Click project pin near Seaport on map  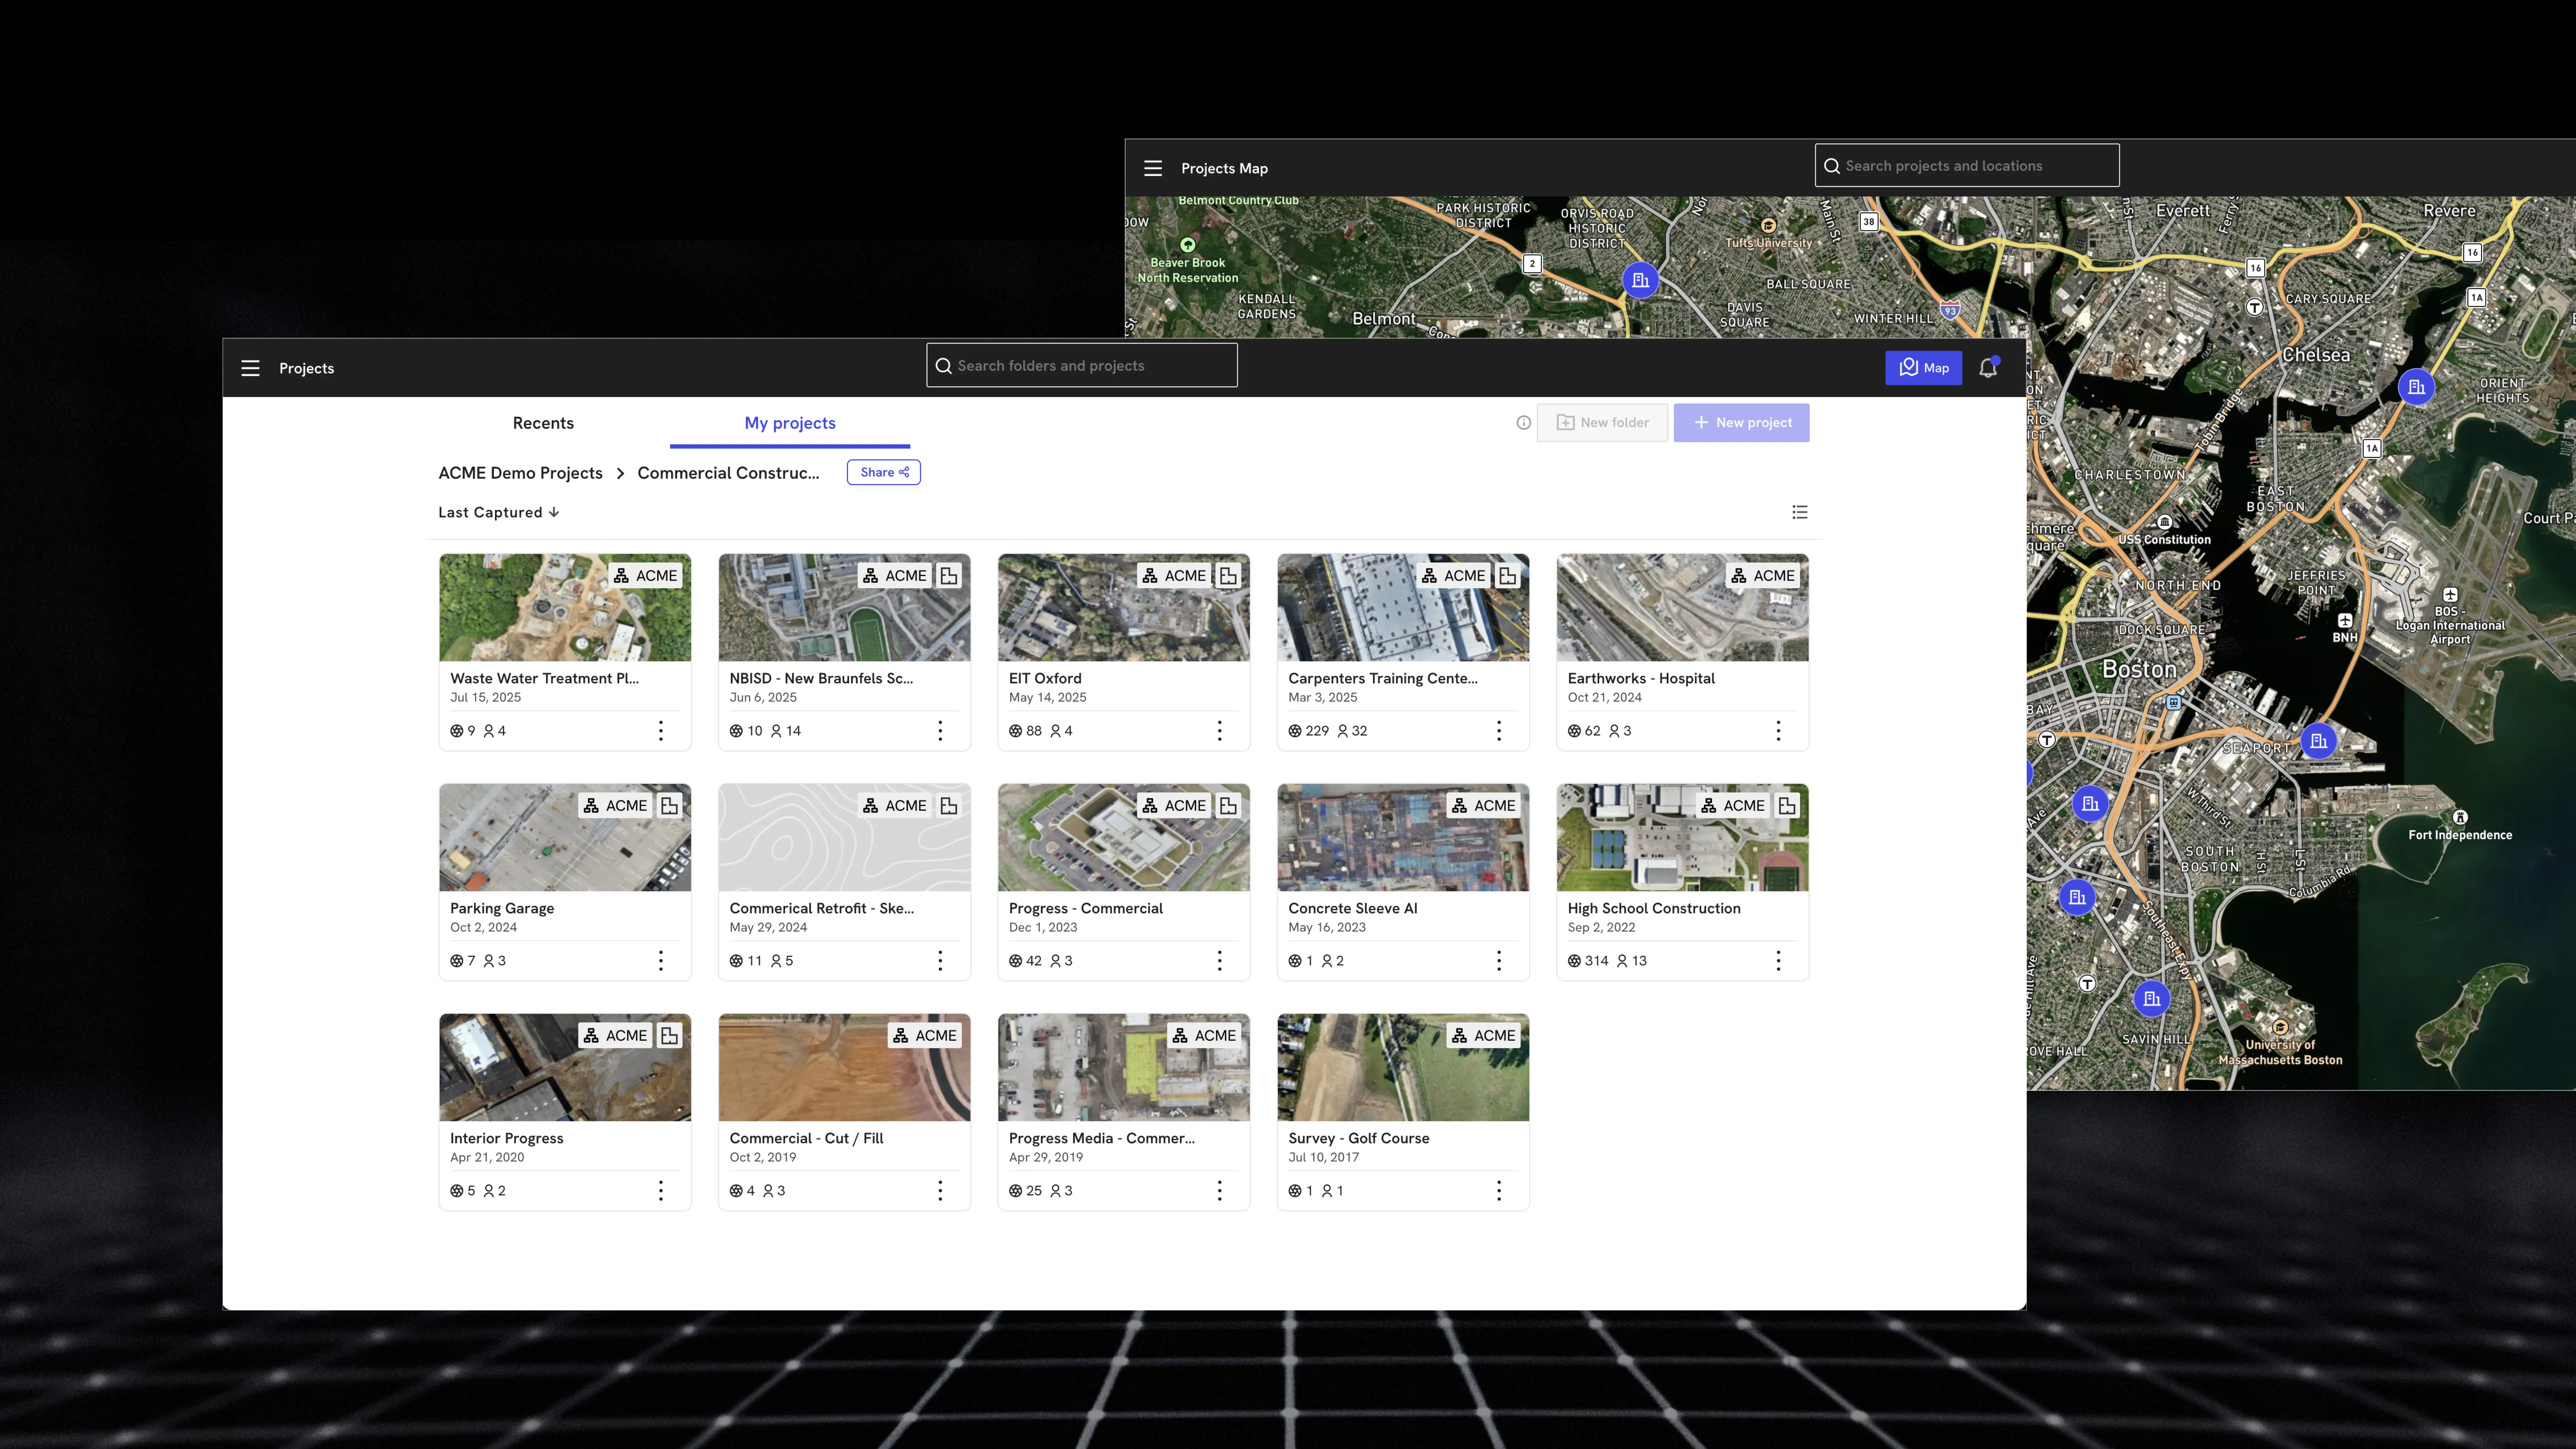click(2318, 741)
